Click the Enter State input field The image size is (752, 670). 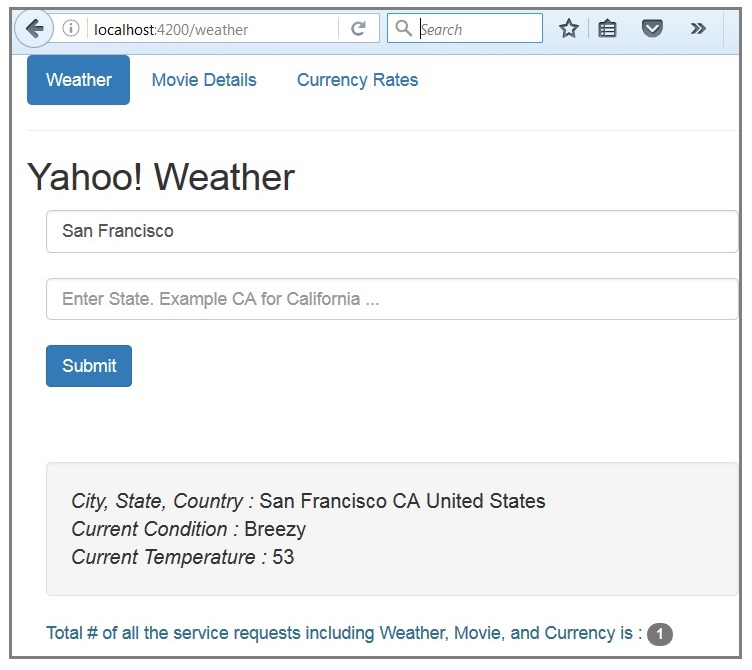tap(391, 299)
